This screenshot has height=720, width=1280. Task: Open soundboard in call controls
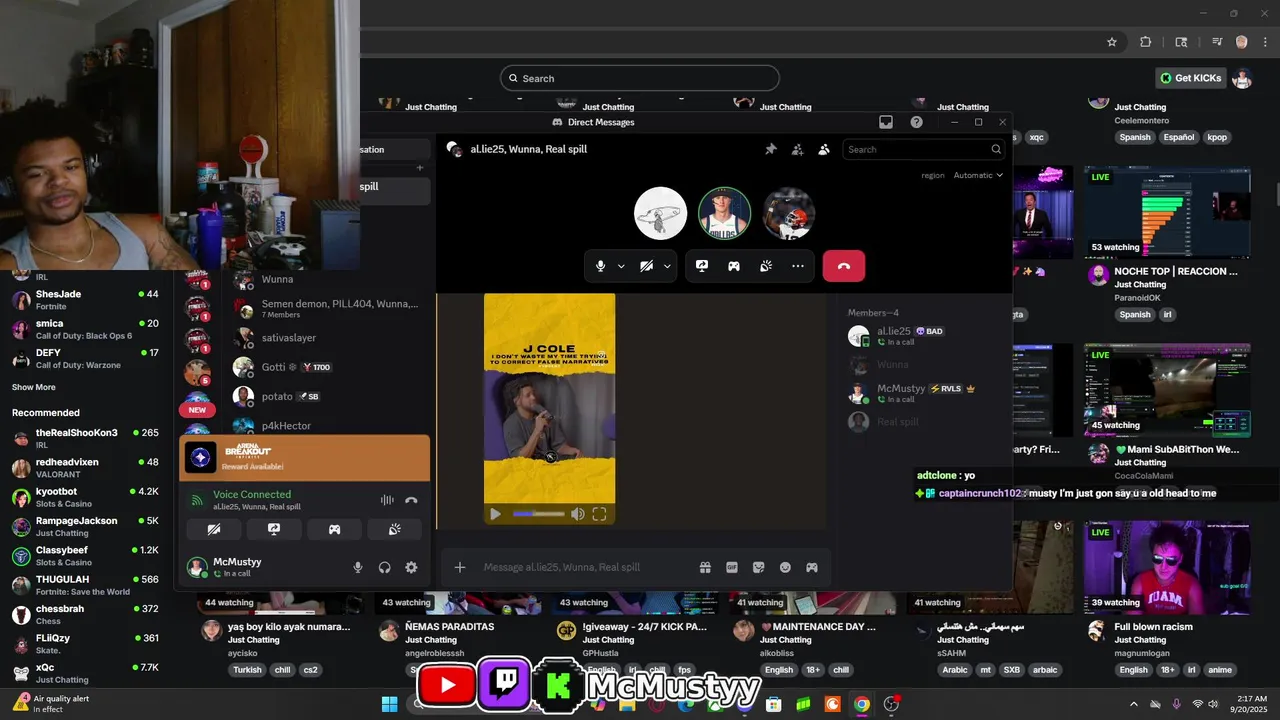pyautogui.click(x=766, y=266)
